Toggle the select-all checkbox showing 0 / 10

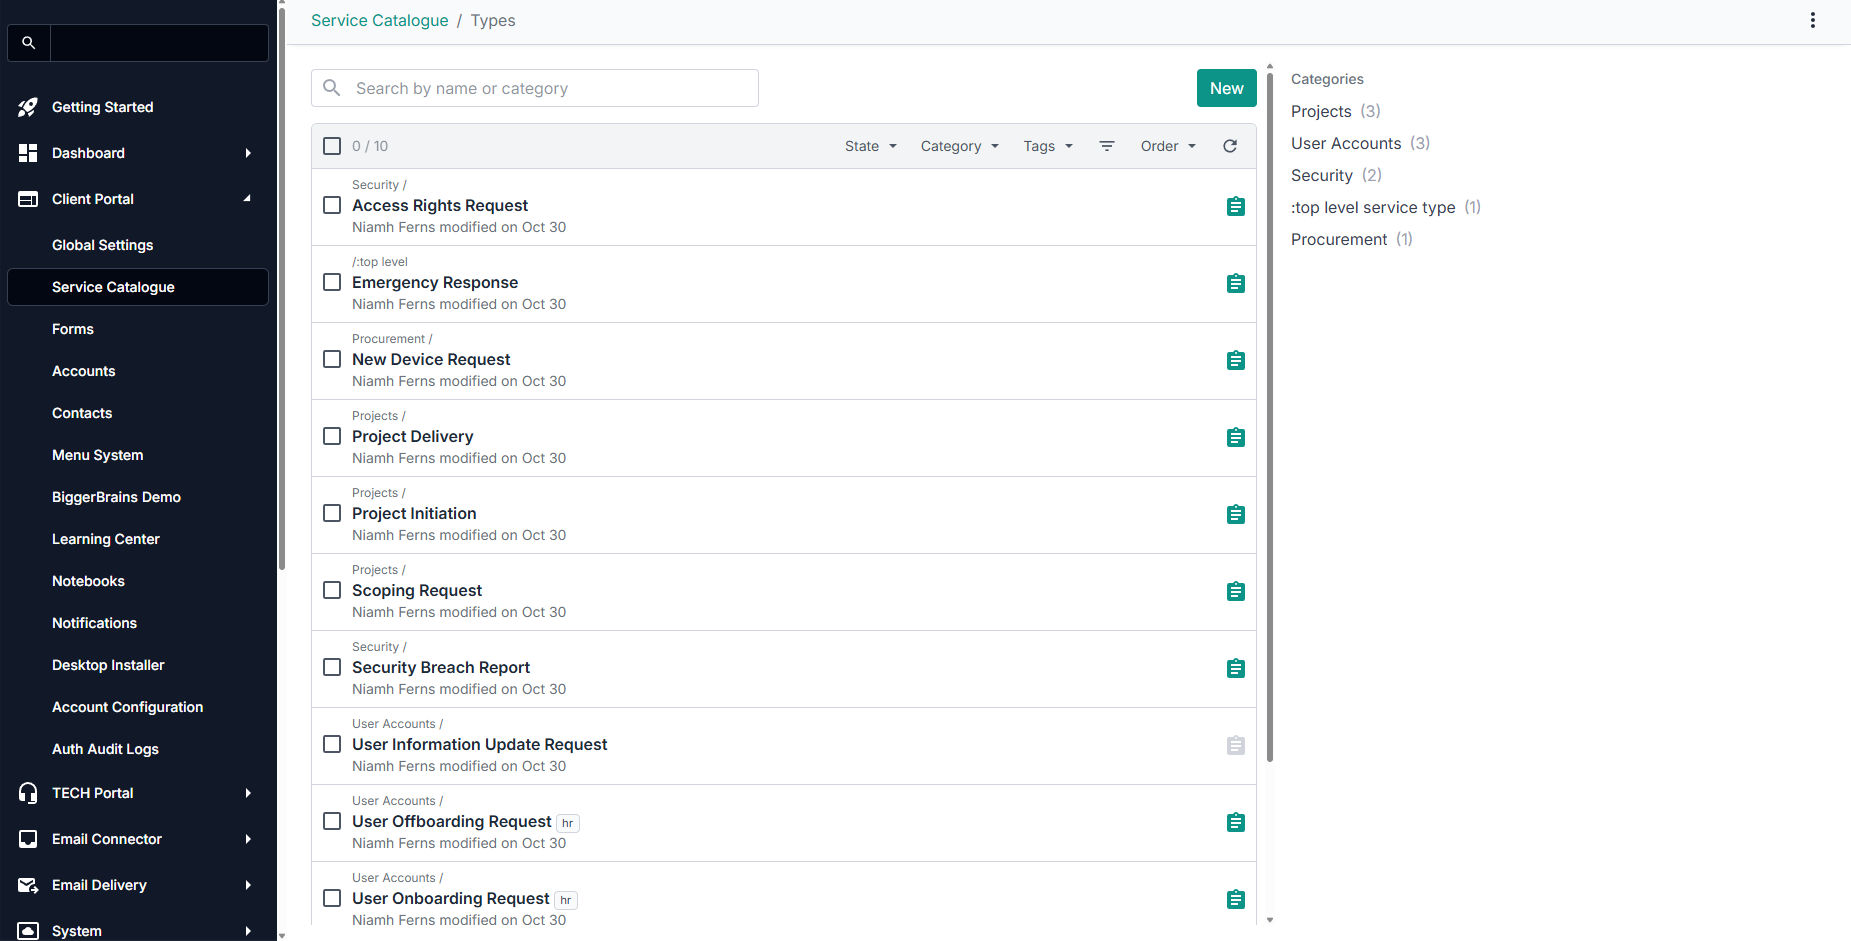pos(332,146)
